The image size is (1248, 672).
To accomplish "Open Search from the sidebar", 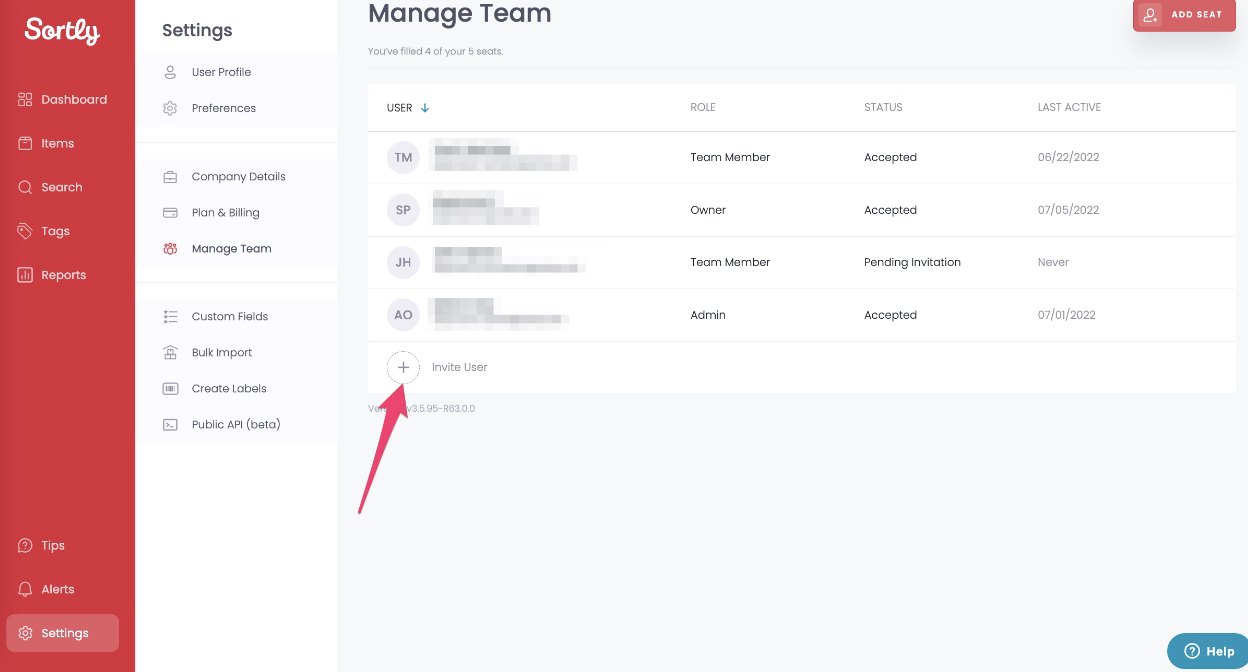I will pos(24,187).
